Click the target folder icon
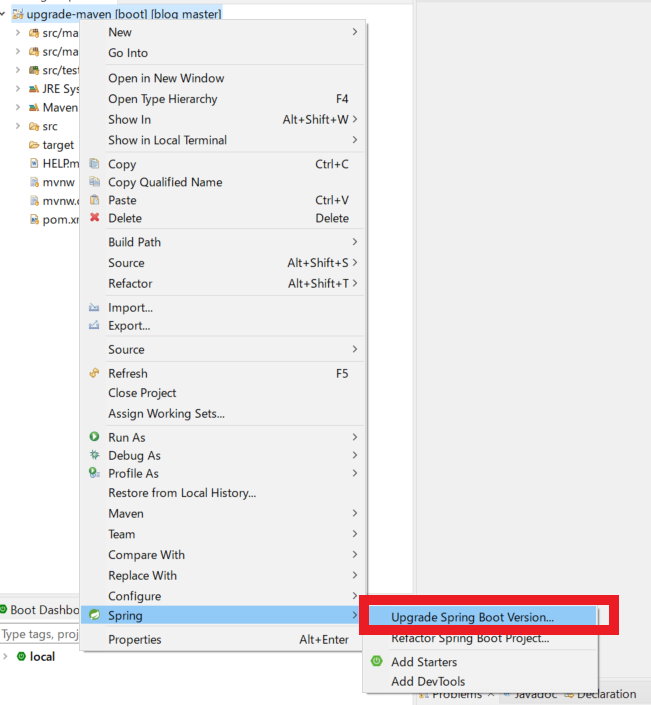Image resolution: width=651 pixels, height=705 pixels. pyautogui.click(x=34, y=145)
